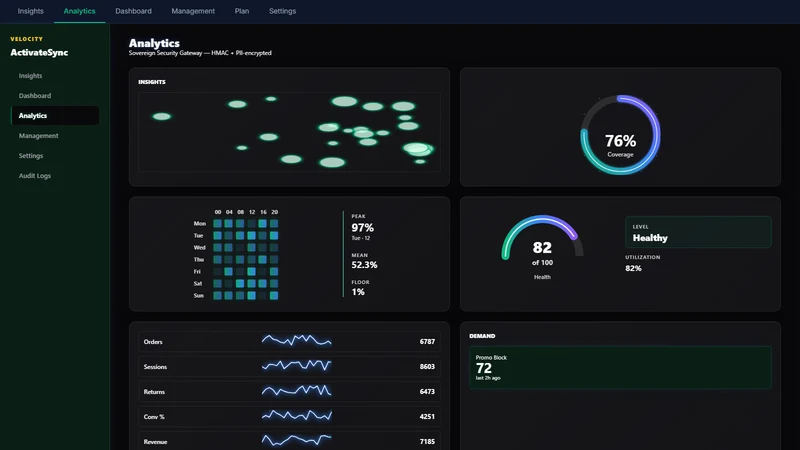Viewport: 800px width, 450px height.
Task: Open the Settings top tab
Action: click(x=282, y=11)
